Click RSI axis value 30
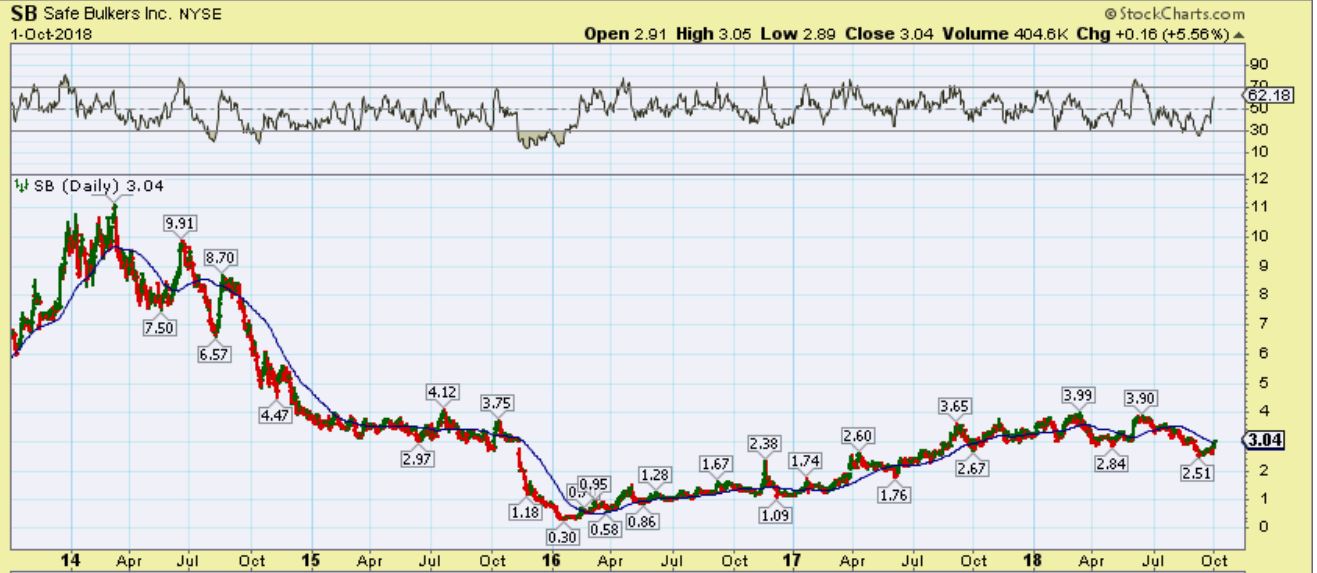 (x=1259, y=130)
